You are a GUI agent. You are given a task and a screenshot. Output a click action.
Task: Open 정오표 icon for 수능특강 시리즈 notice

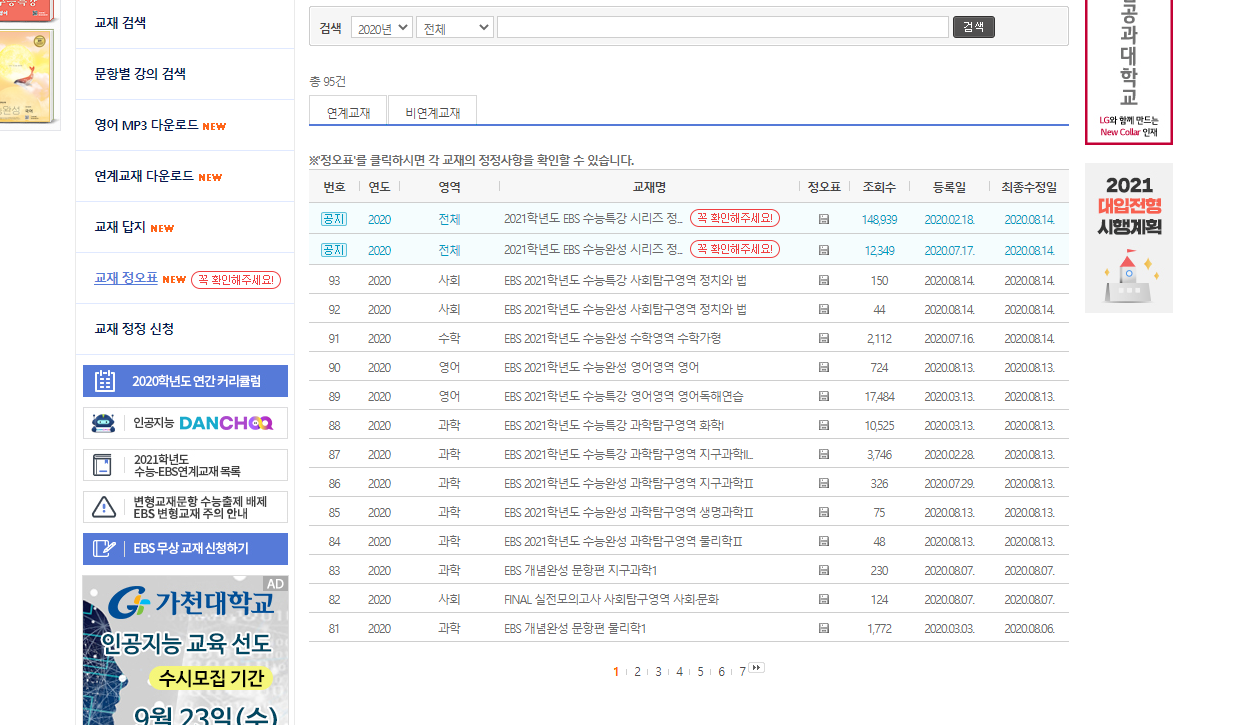click(824, 219)
